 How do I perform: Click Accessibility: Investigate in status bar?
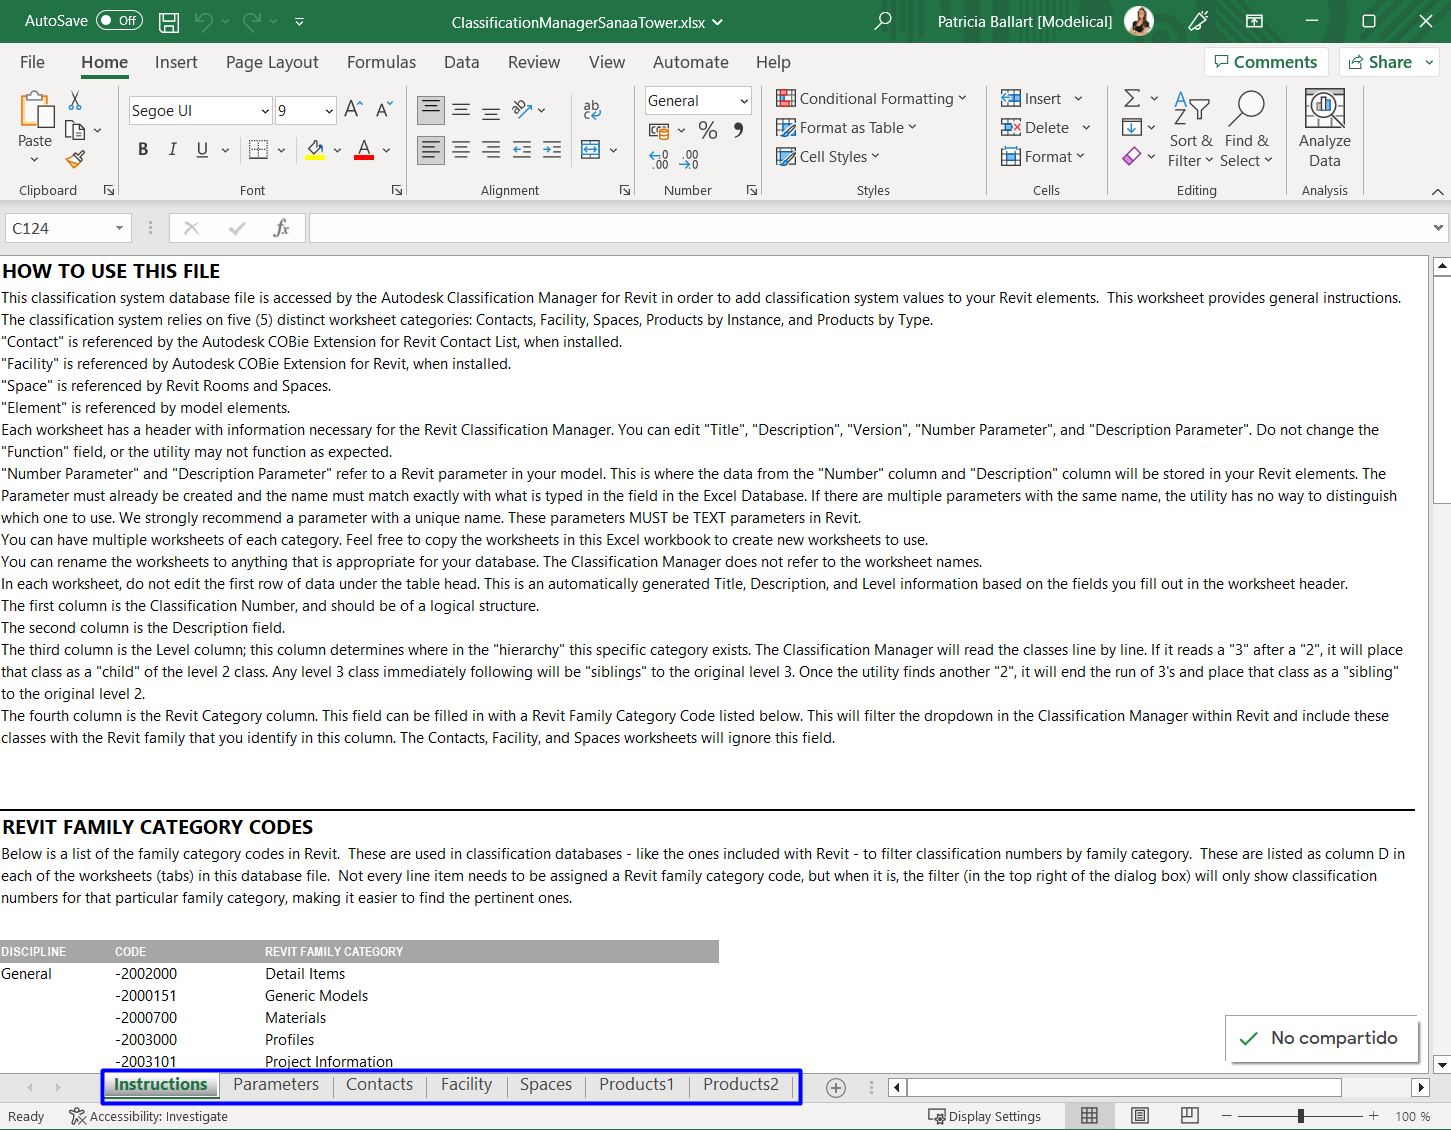tap(148, 1116)
